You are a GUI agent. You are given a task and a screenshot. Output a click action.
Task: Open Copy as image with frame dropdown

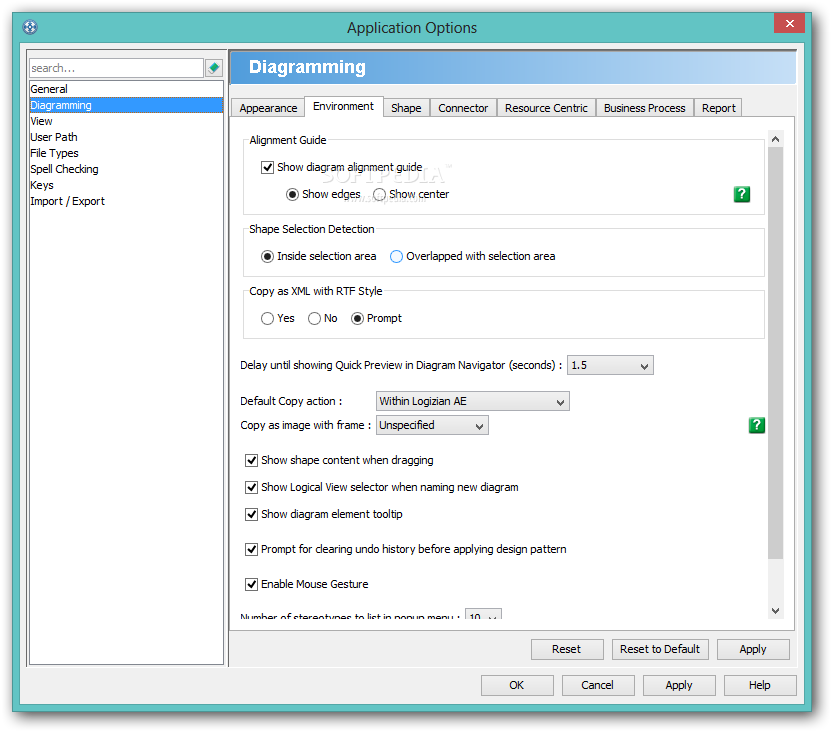tap(432, 425)
